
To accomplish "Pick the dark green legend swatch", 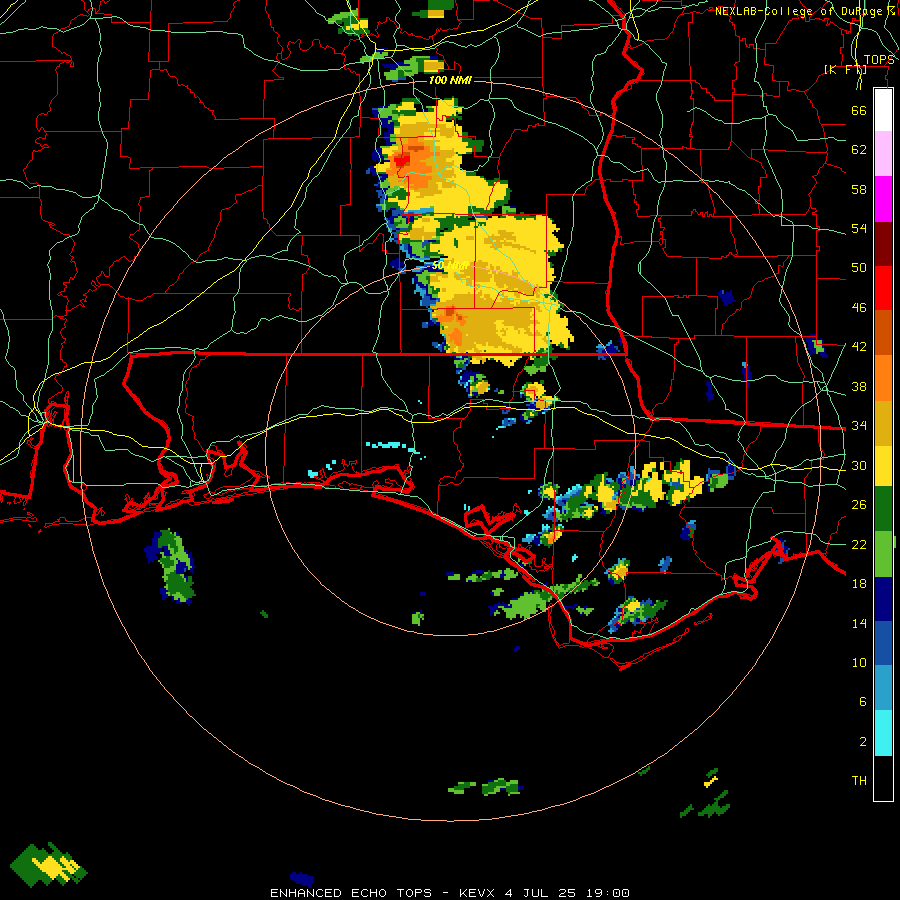I will pyautogui.click(x=883, y=509).
